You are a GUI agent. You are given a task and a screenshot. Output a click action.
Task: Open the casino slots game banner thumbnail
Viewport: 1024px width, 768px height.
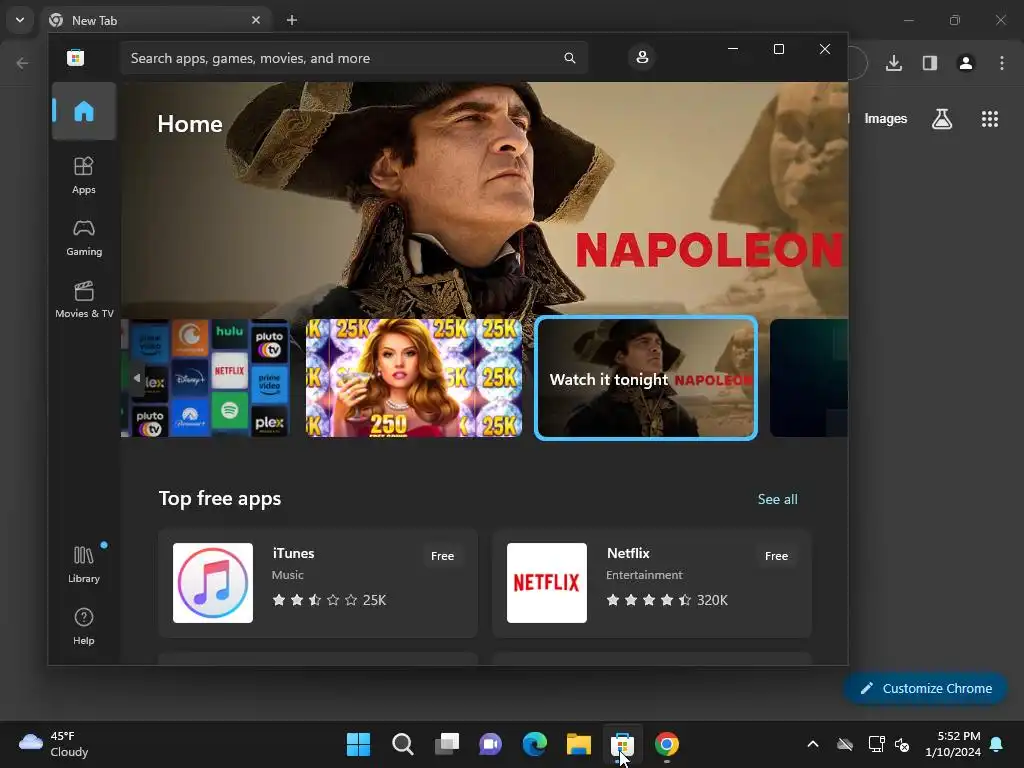(x=414, y=377)
